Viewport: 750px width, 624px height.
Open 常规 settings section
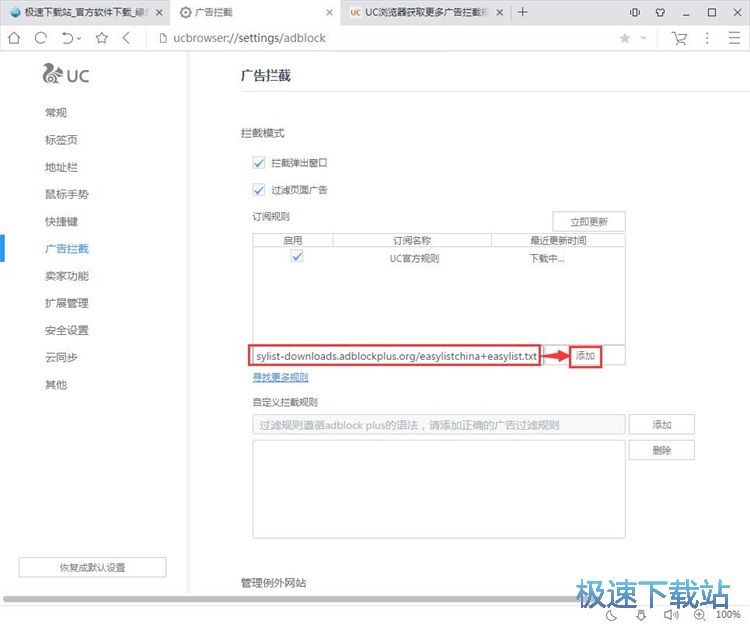pyautogui.click(x=56, y=113)
